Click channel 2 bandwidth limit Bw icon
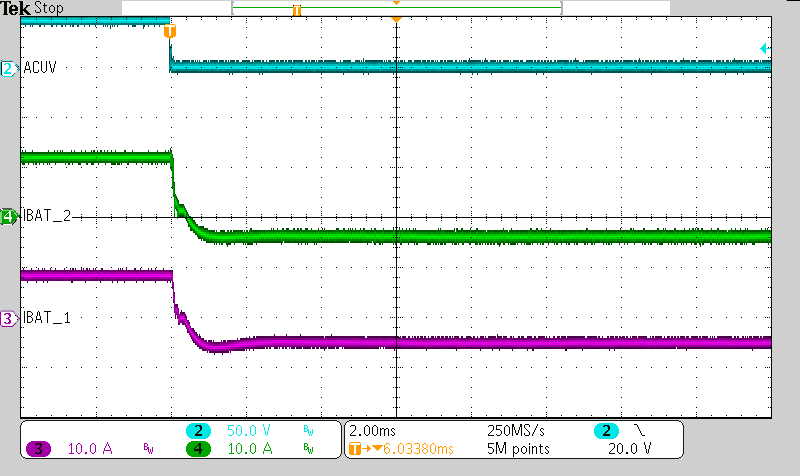The height and width of the screenshot is (476, 800). tap(307, 430)
